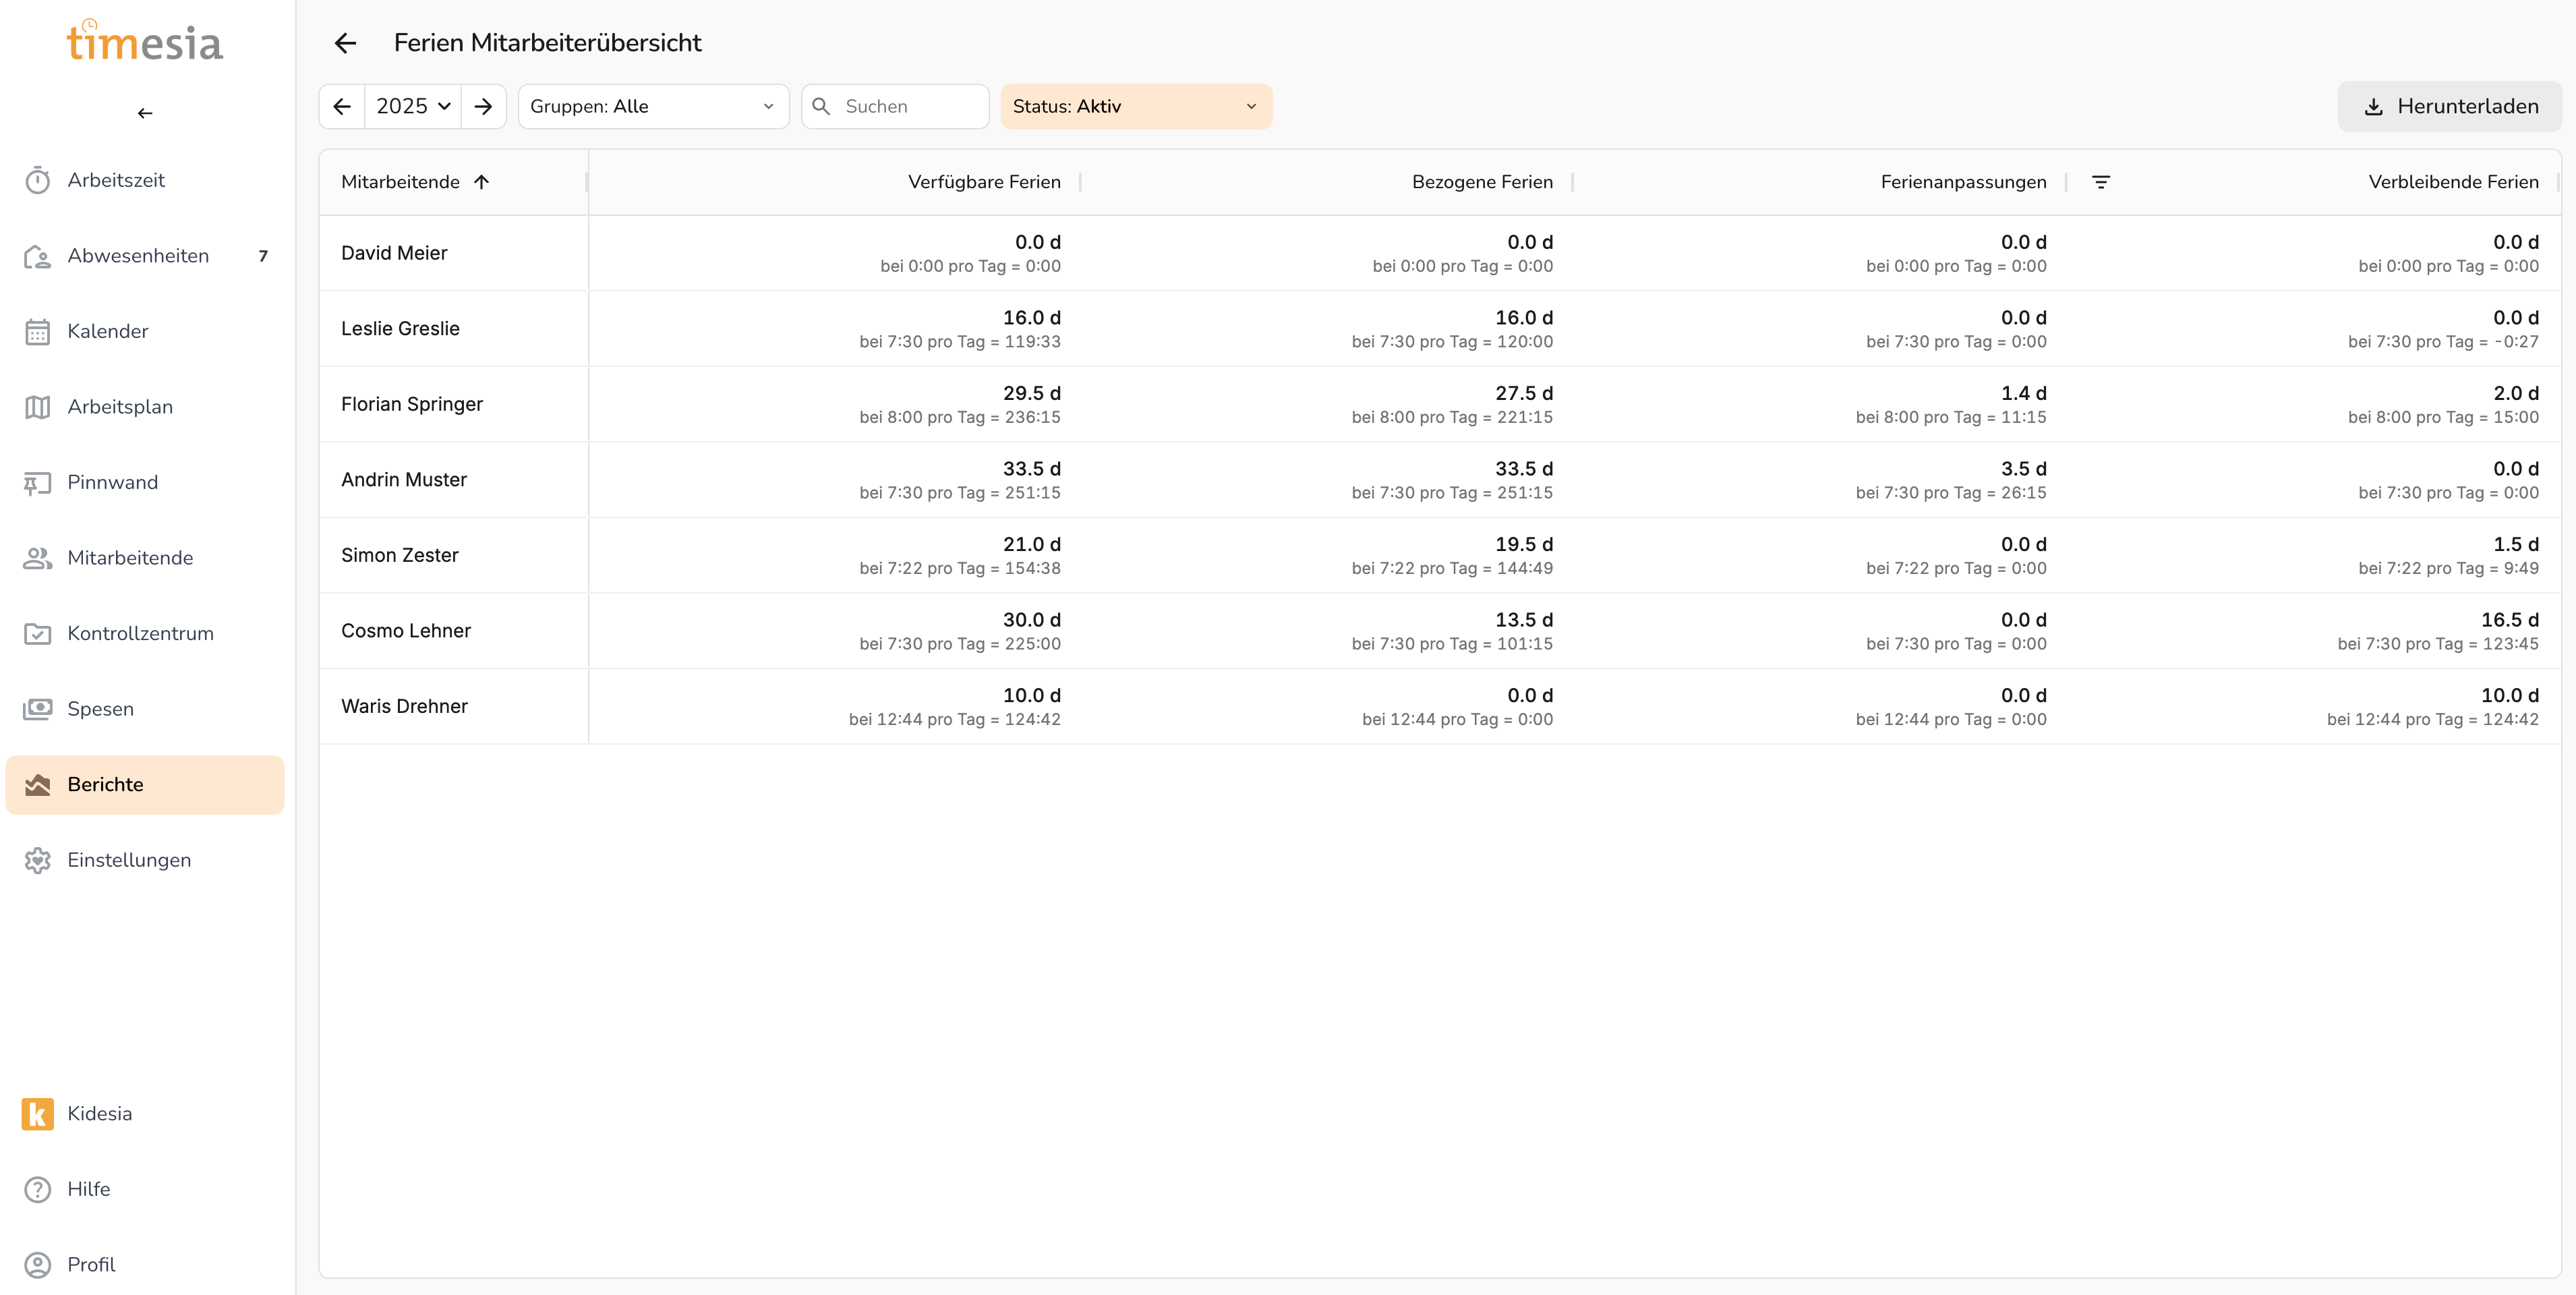Navigate to Abwesenheiten in sidebar
The width and height of the screenshot is (2576, 1295).
pyautogui.click(x=138, y=256)
